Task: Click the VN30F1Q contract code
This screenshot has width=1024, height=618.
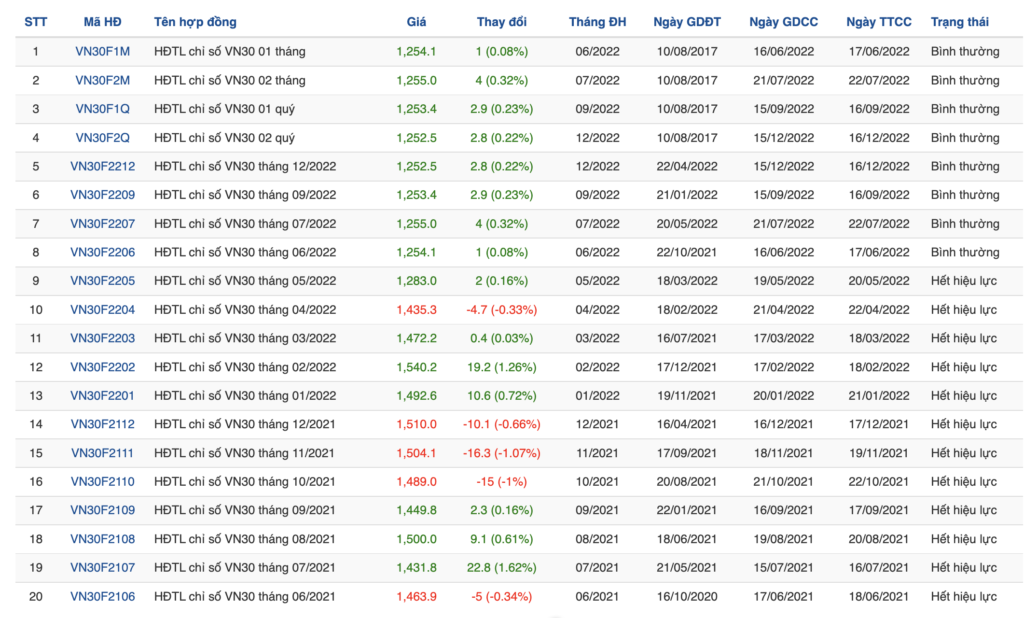Action: click(x=102, y=109)
